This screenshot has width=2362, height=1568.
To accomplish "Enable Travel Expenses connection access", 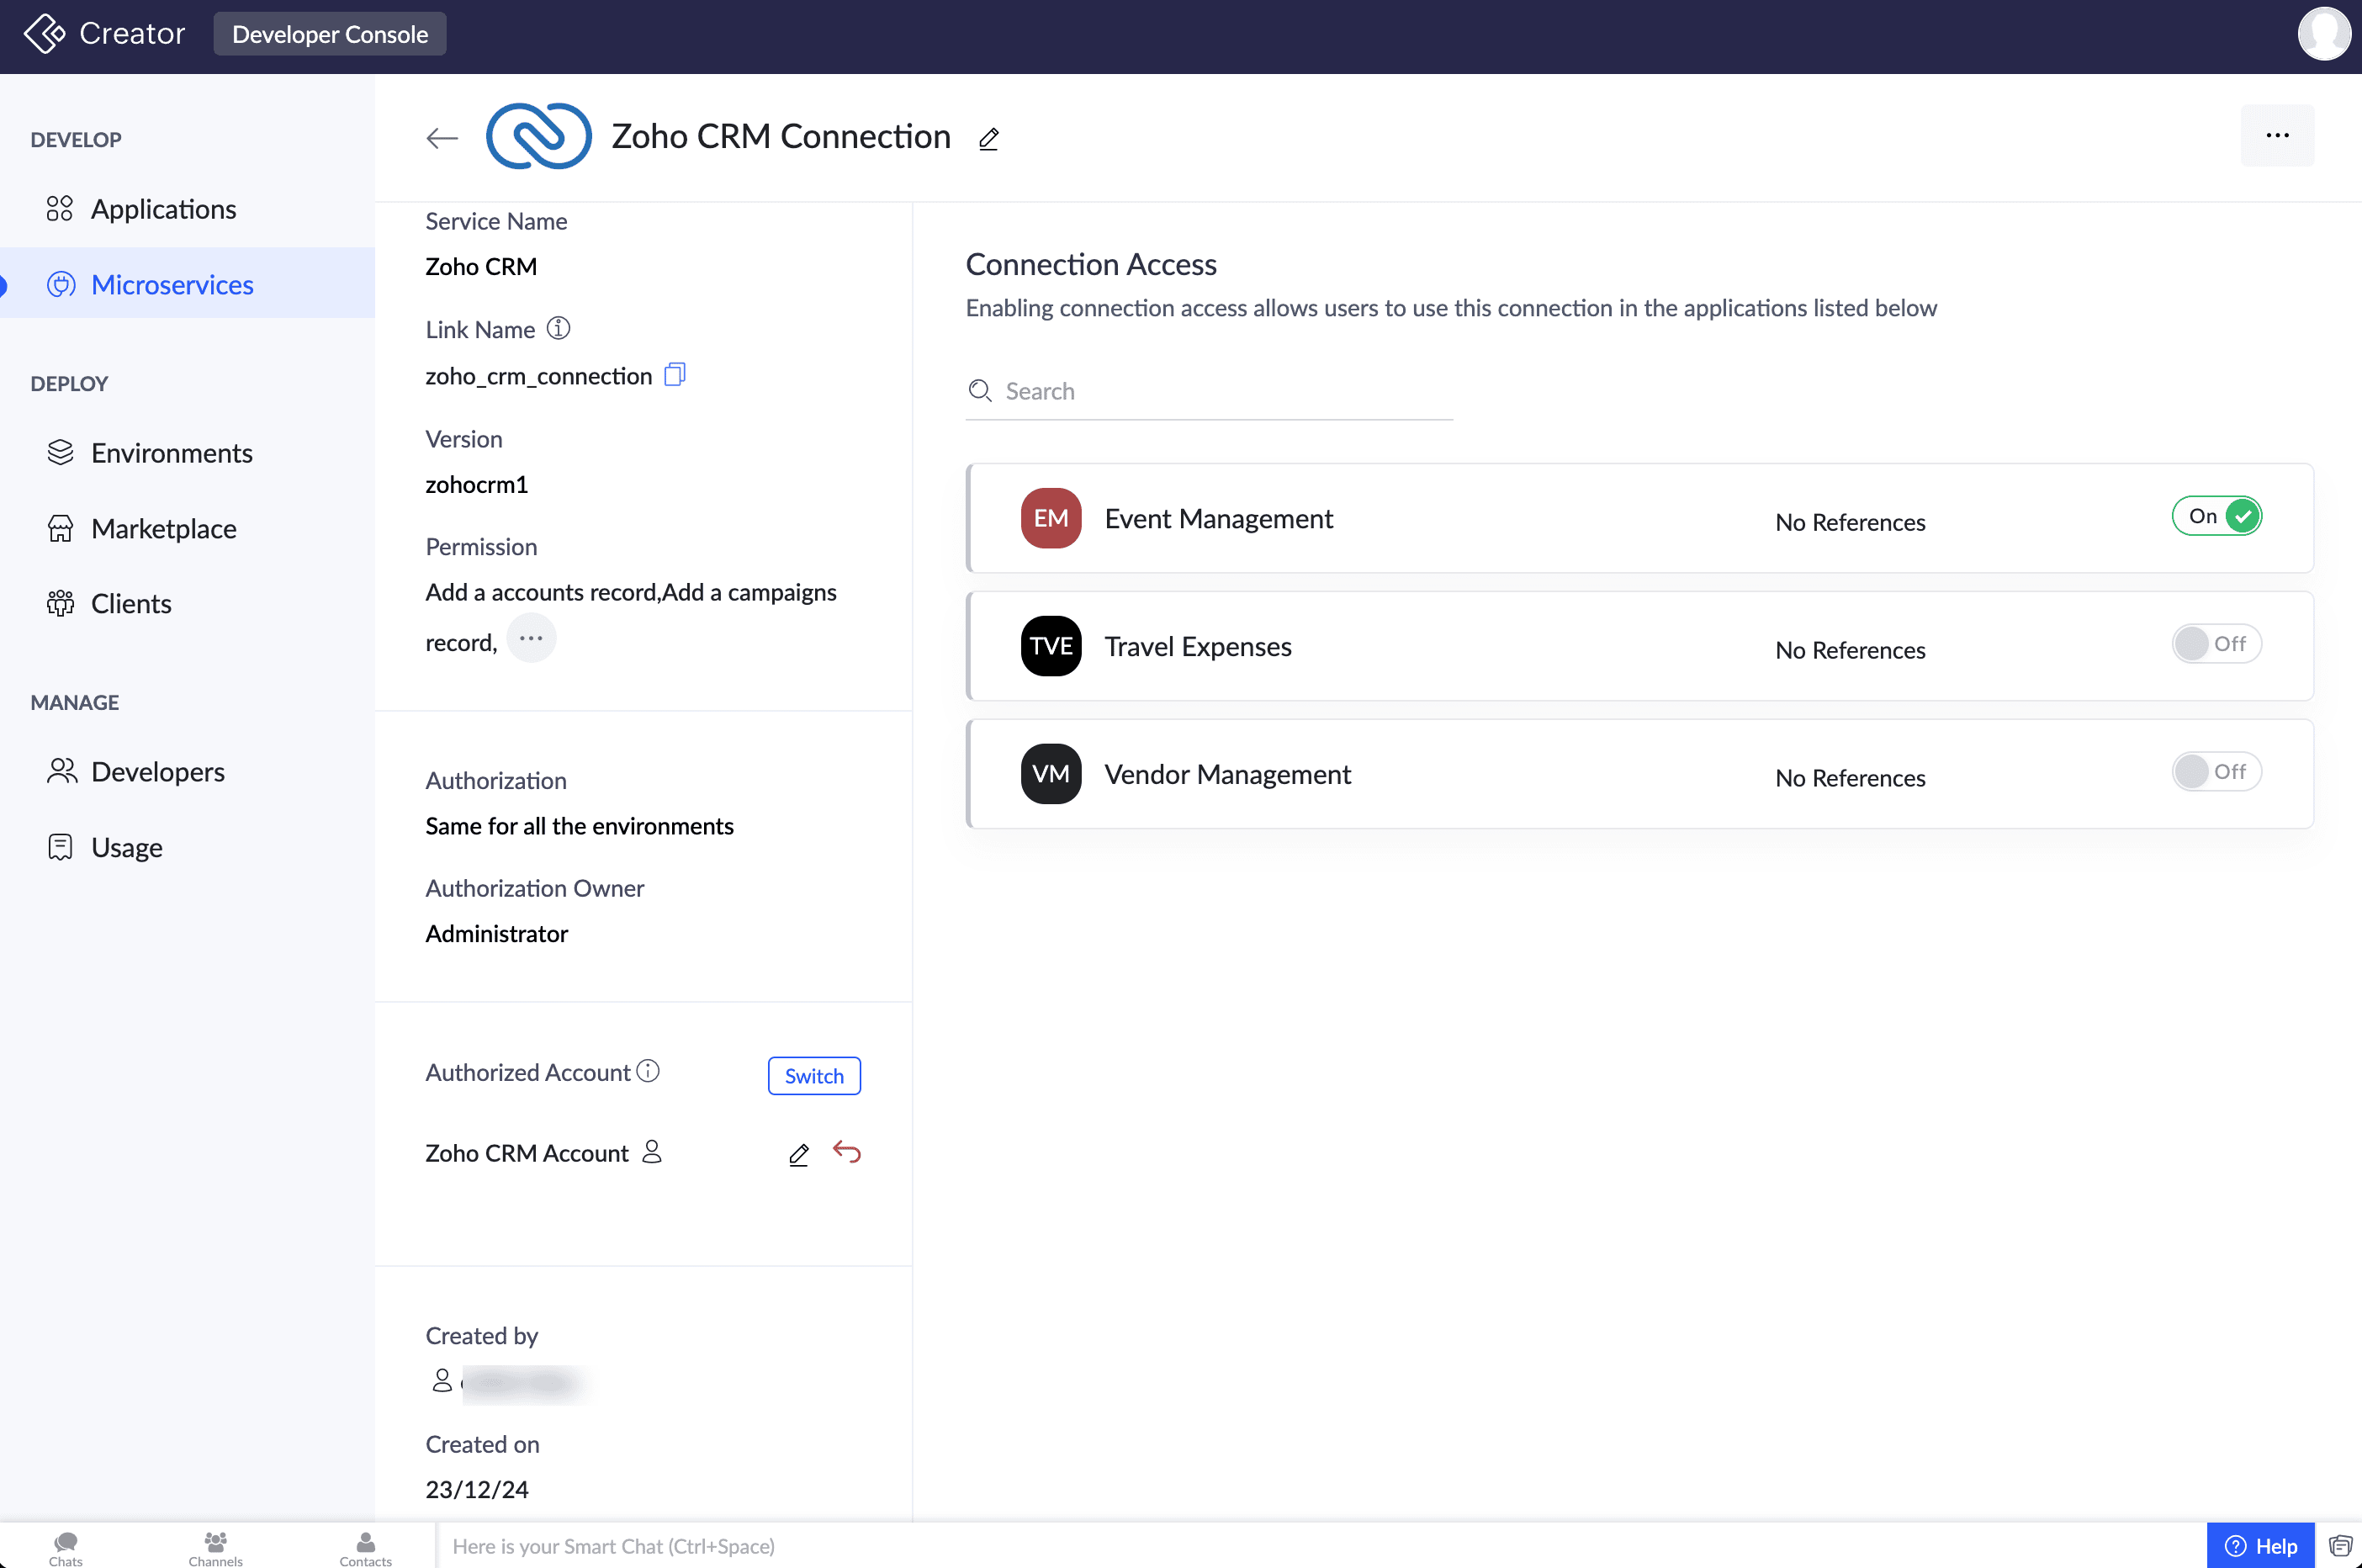I will coord(2216,644).
